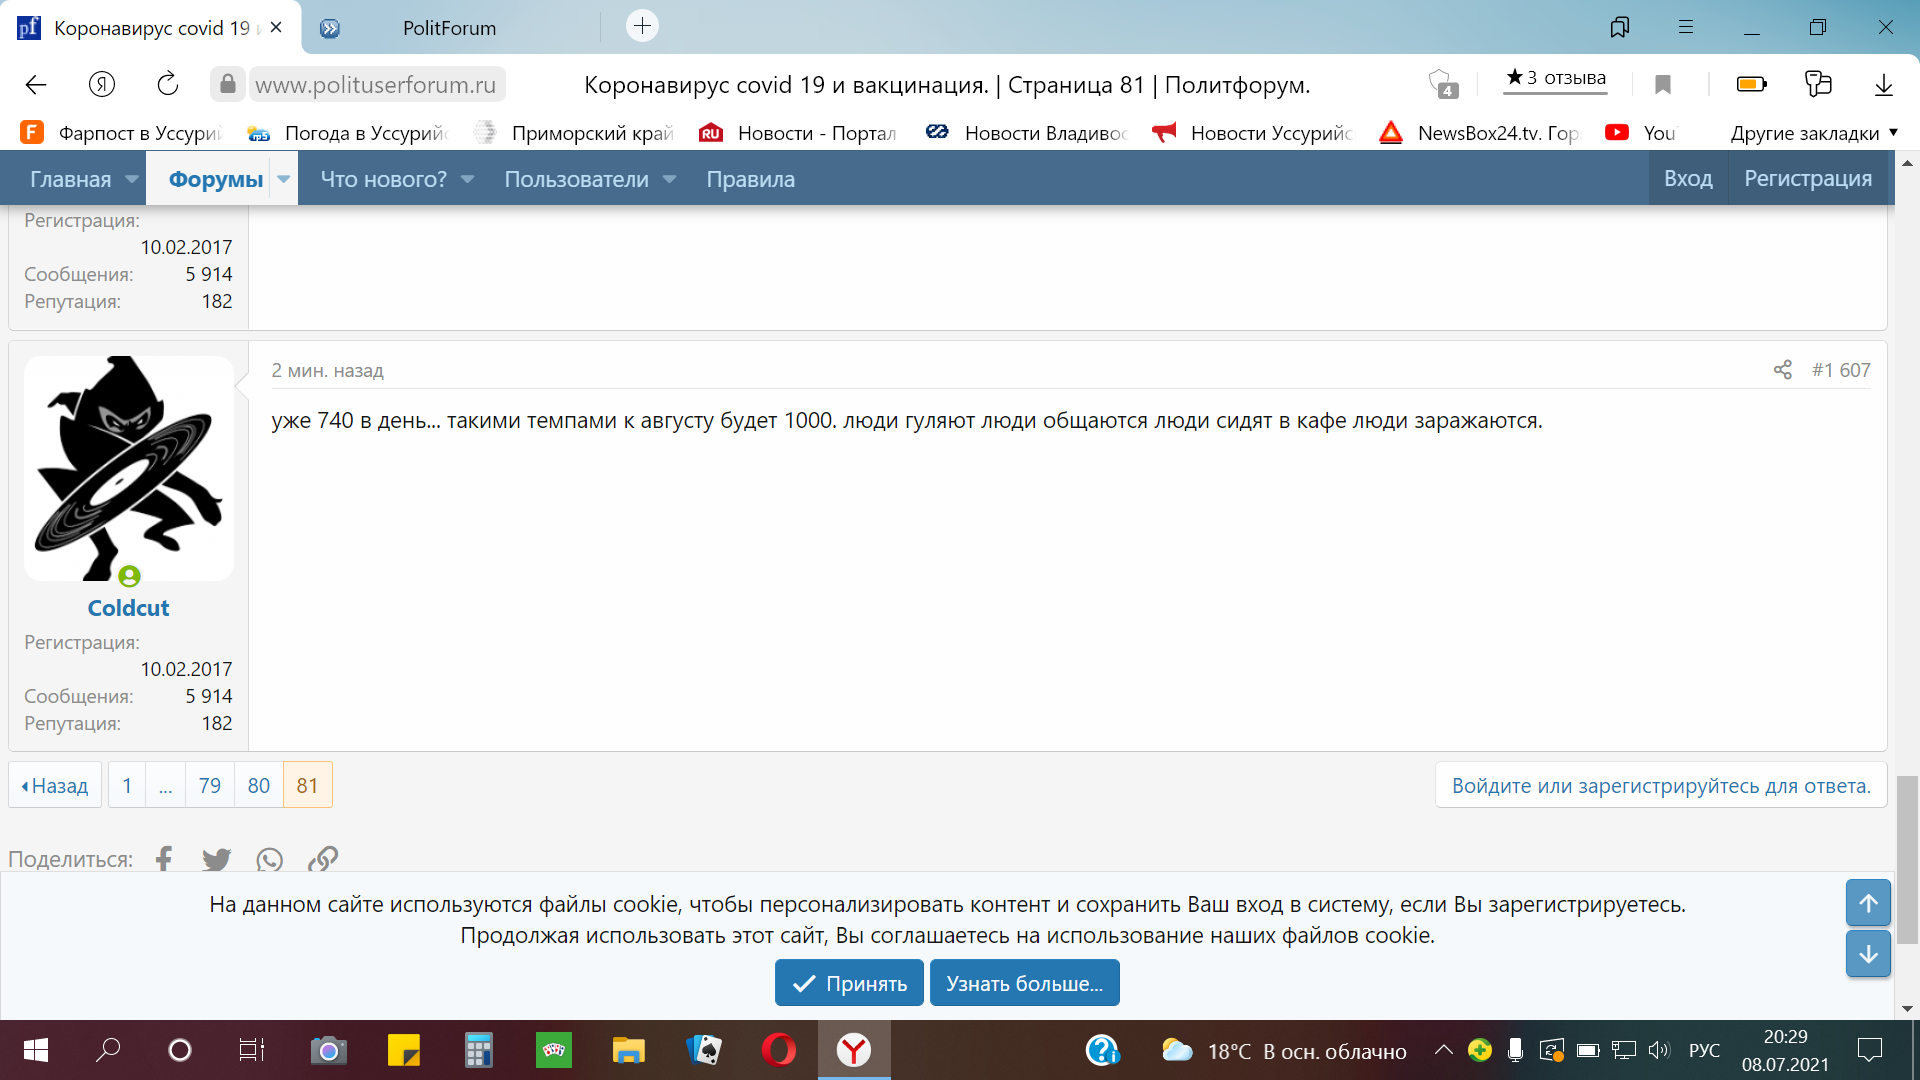Image resolution: width=1920 pixels, height=1080 pixels.
Task: Accept cookies with Принять button
Action: [849, 983]
